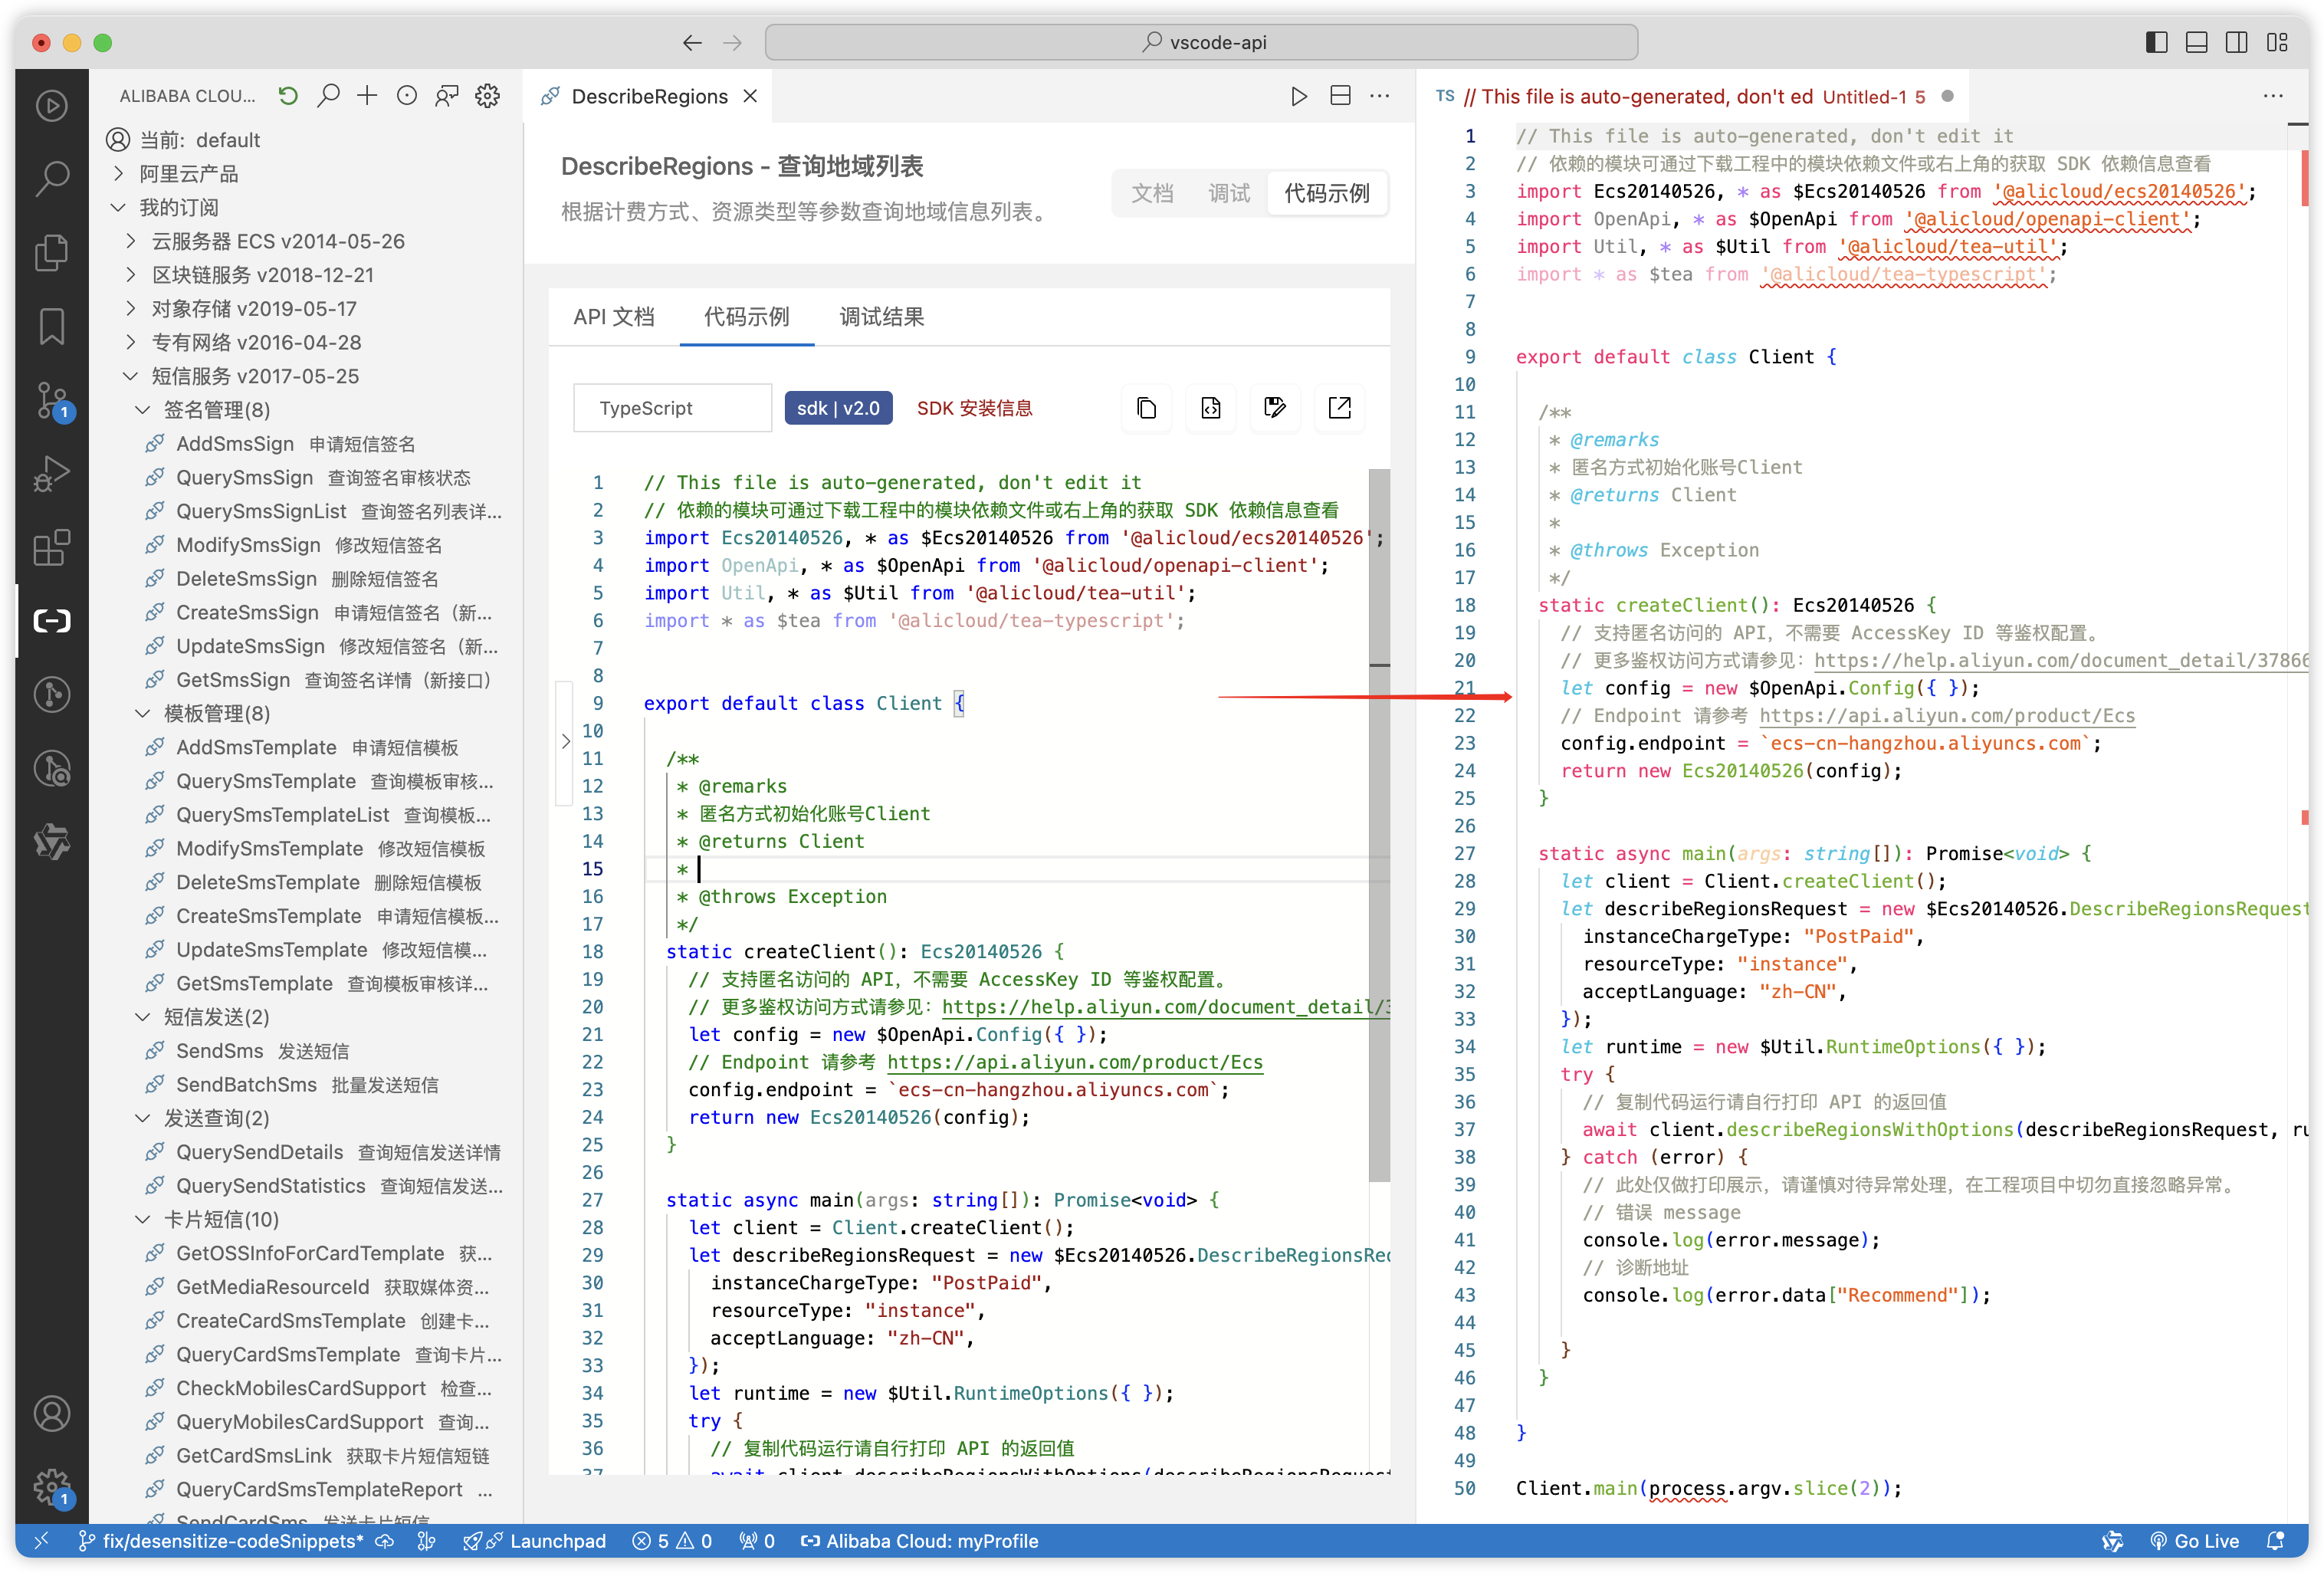
Task: Copy the code sample to clipboard
Action: click(1146, 408)
